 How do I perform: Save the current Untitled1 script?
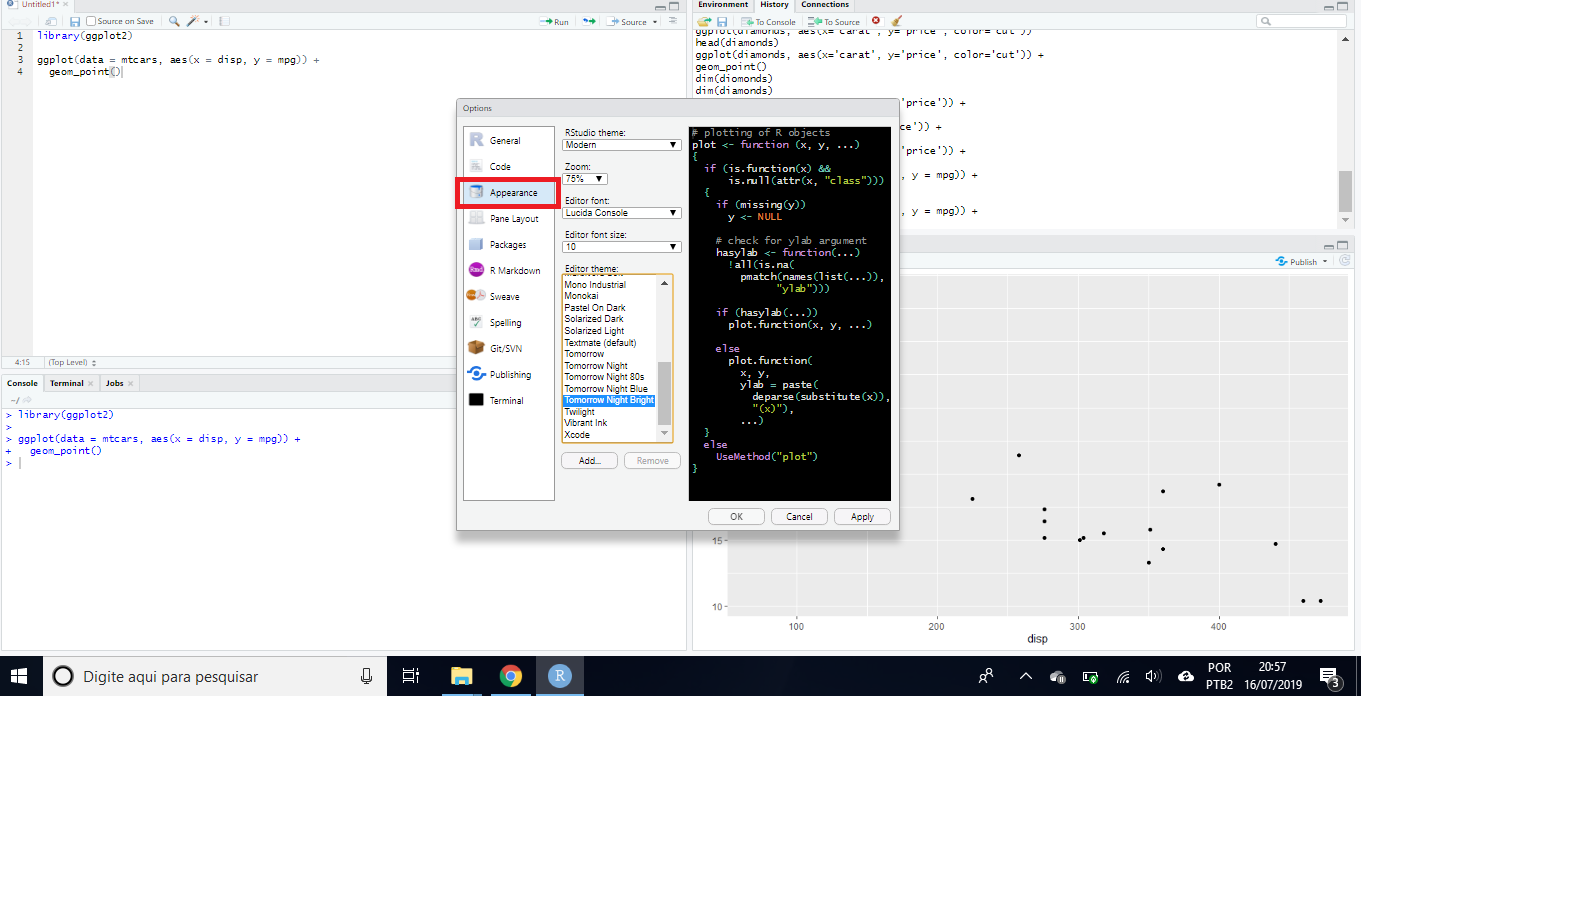coord(75,21)
